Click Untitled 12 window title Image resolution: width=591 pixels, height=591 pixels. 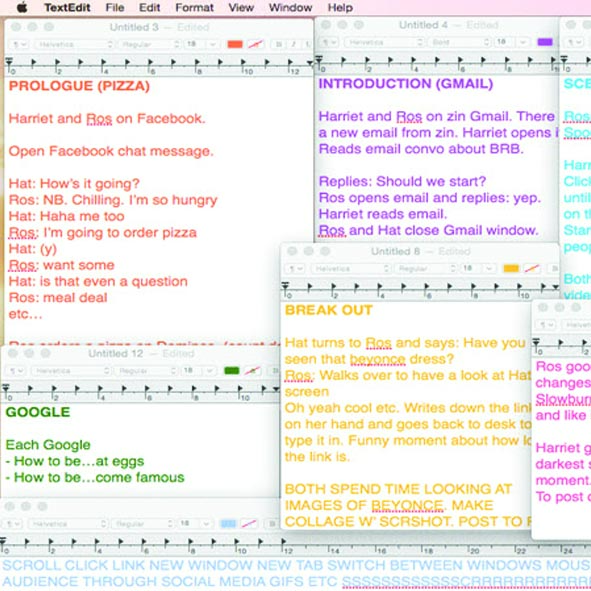[115, 354]
